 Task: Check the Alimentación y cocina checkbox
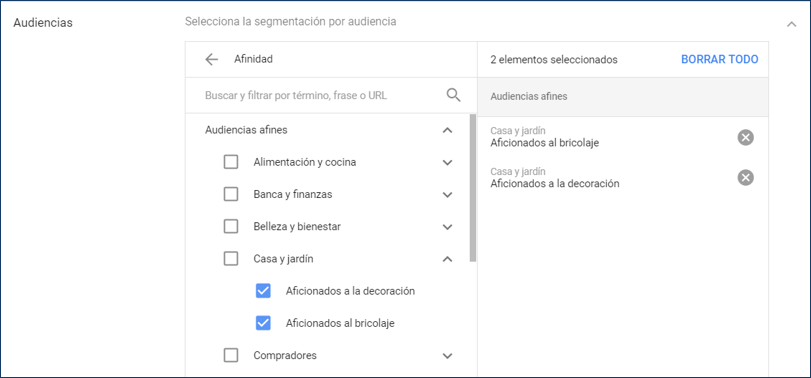coord(231,162)
